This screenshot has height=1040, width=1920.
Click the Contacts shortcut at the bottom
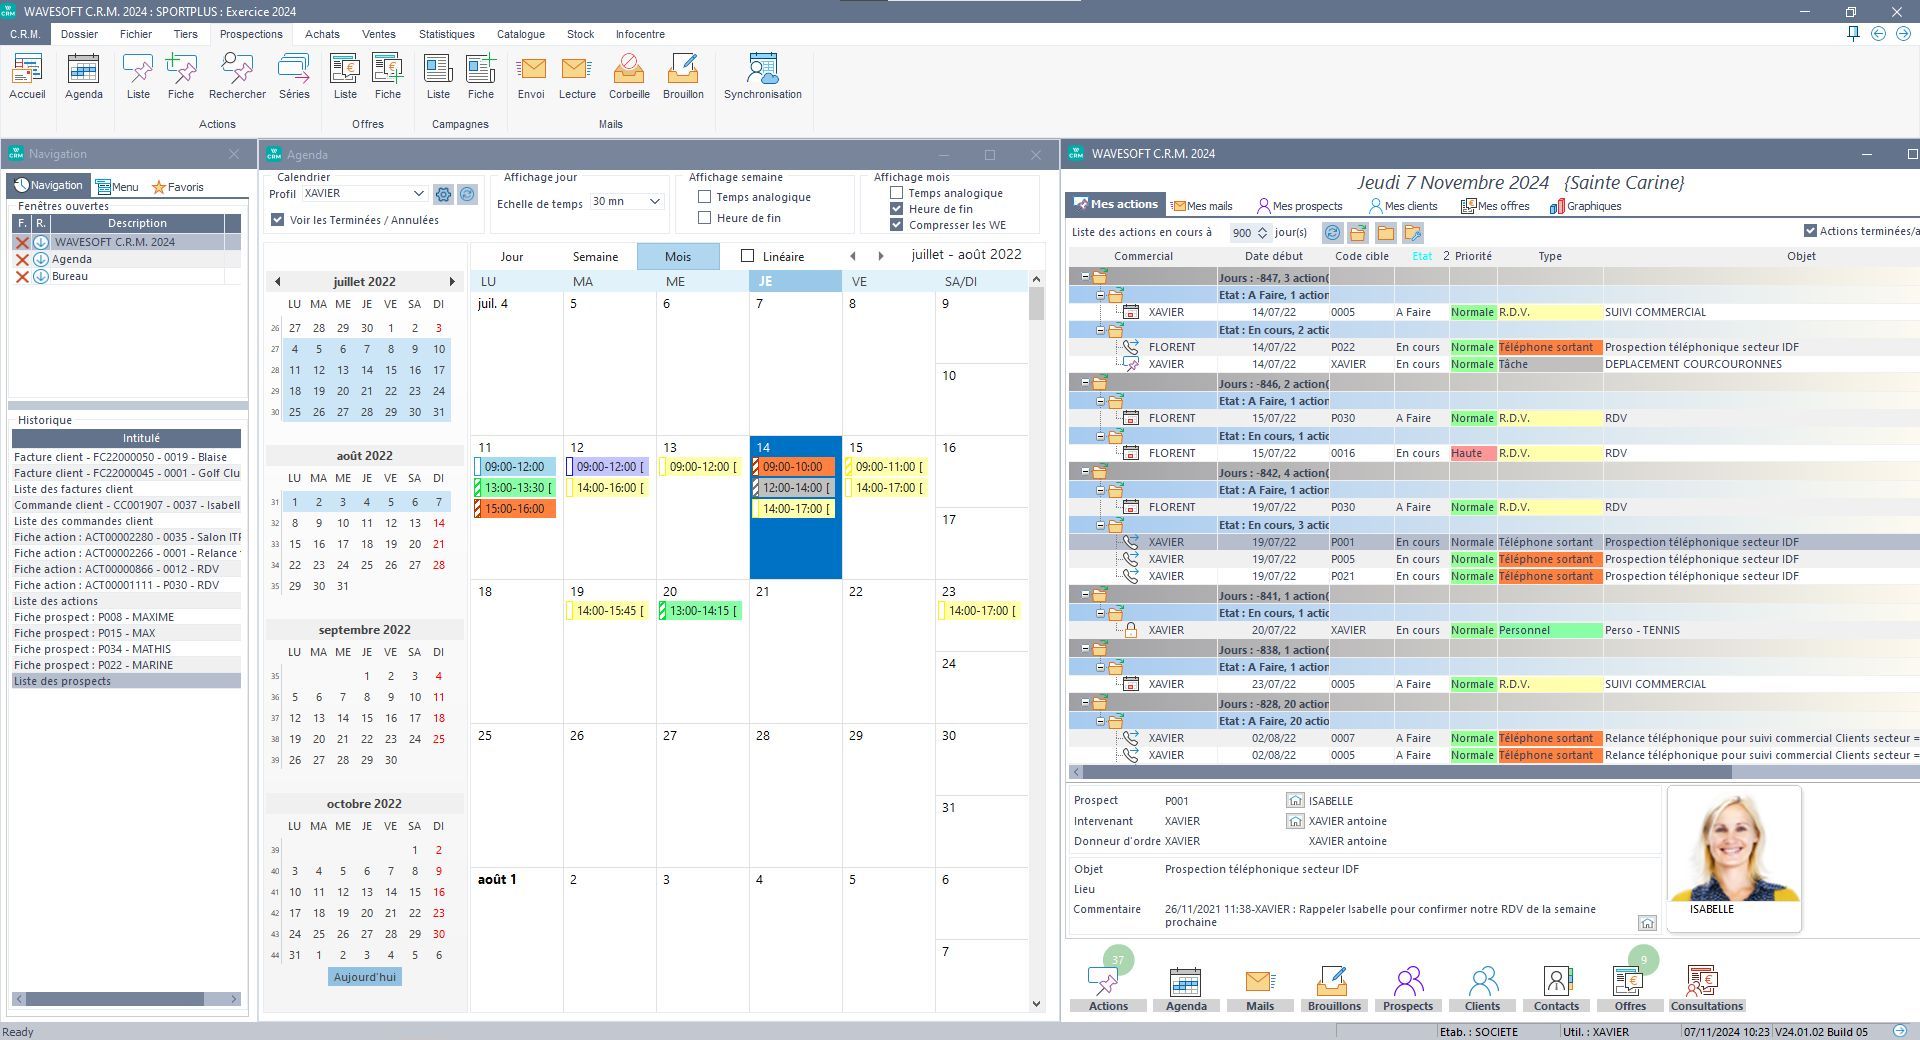coord(1556,988)
